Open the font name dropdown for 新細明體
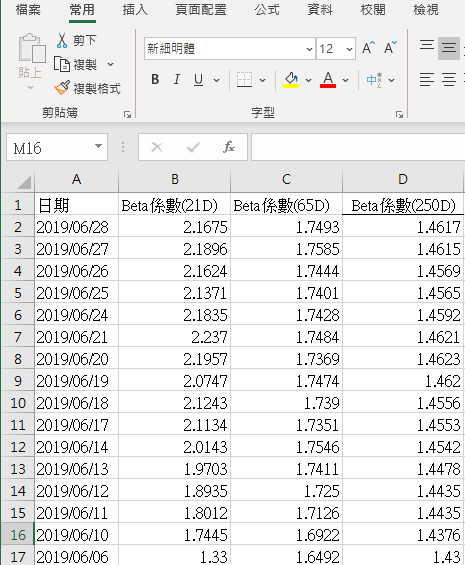The height and width of the screenshot is (565, 465). [309, 49]
